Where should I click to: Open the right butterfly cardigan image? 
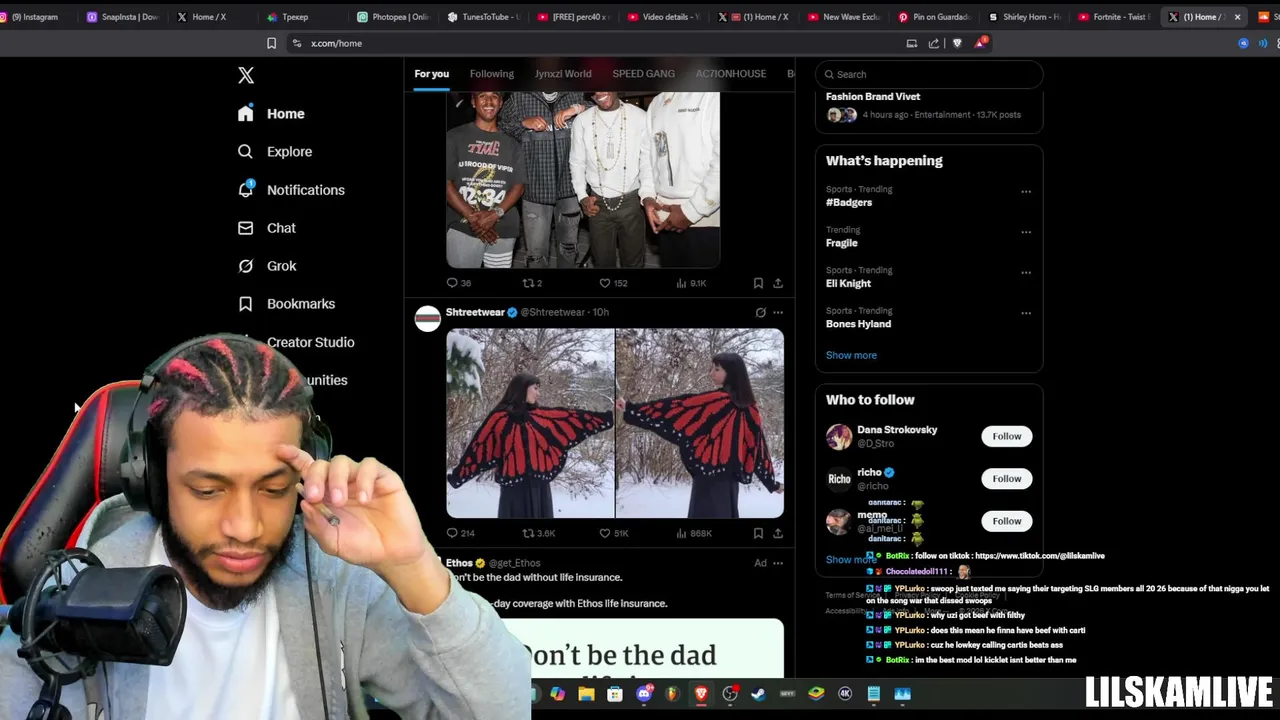click(700, 423)
